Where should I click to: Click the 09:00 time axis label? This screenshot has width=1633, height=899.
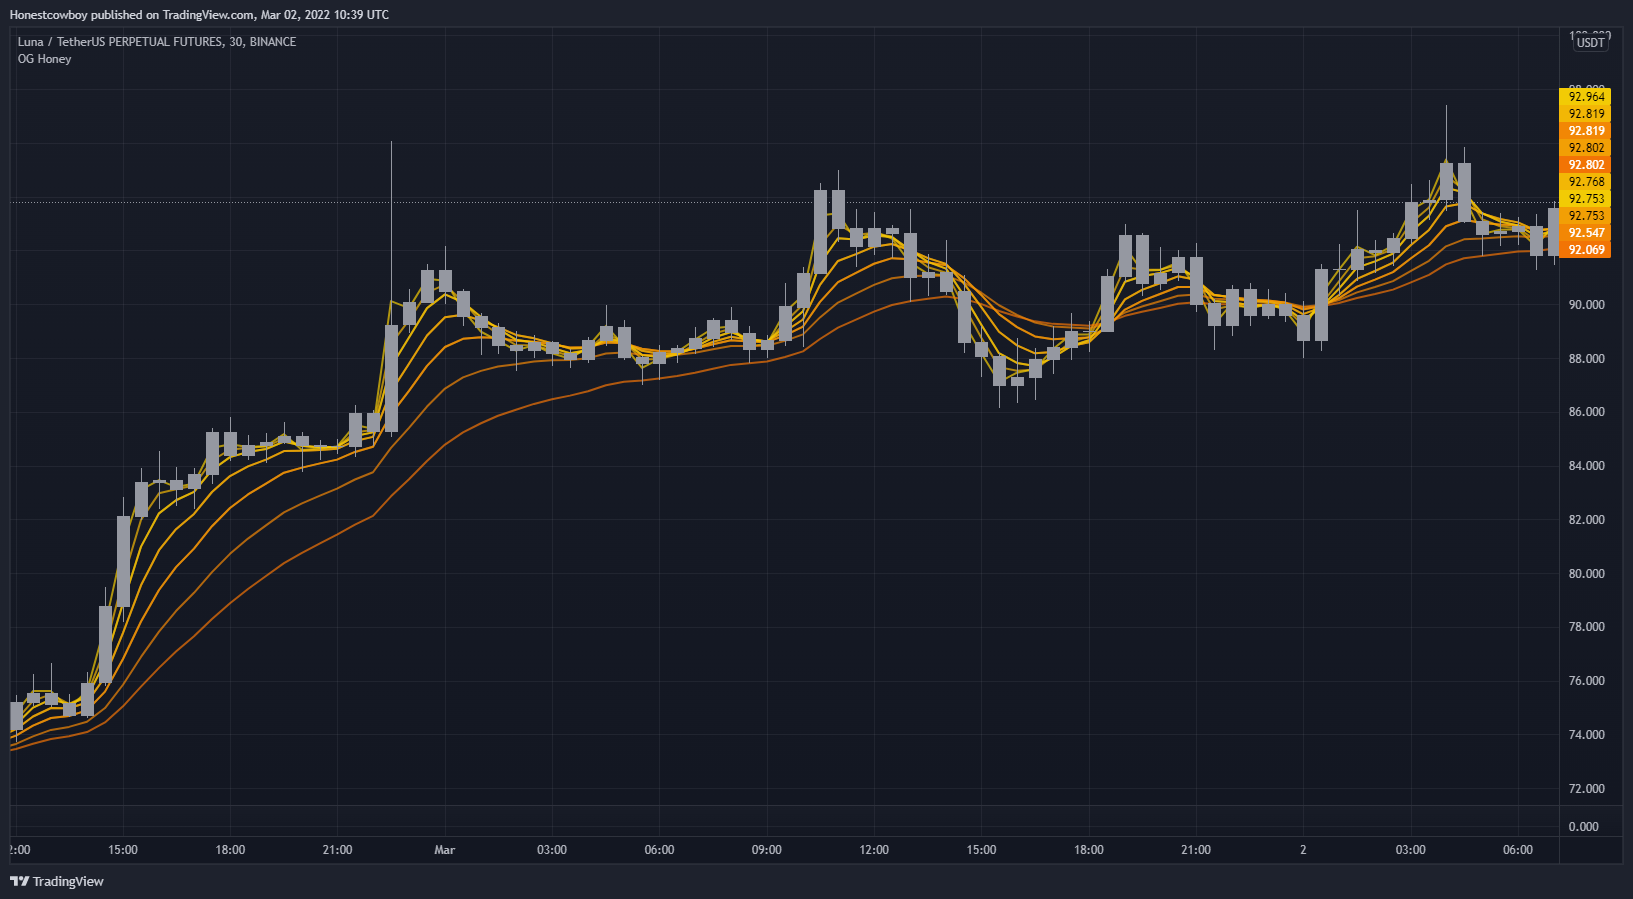tap(767, 850)
